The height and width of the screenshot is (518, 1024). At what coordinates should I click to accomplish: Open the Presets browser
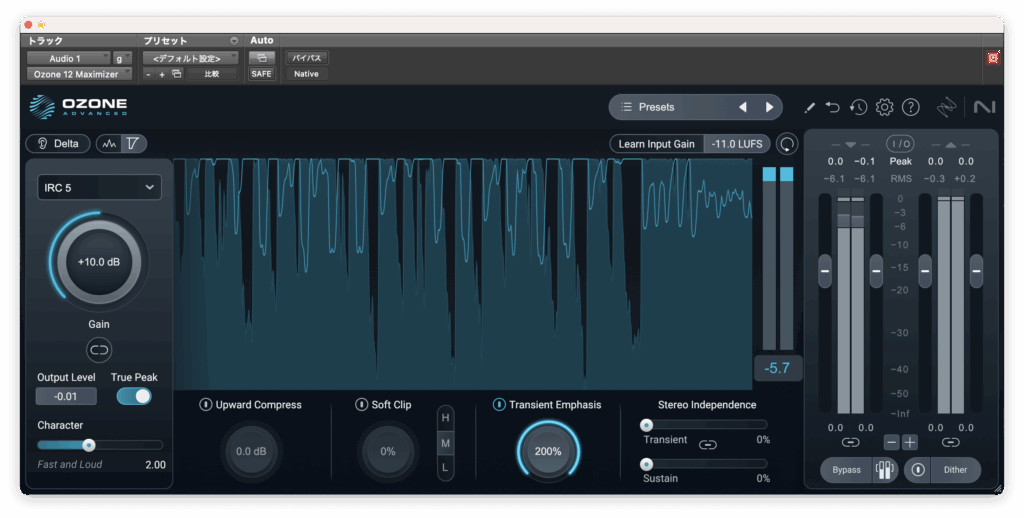(656, 107)
